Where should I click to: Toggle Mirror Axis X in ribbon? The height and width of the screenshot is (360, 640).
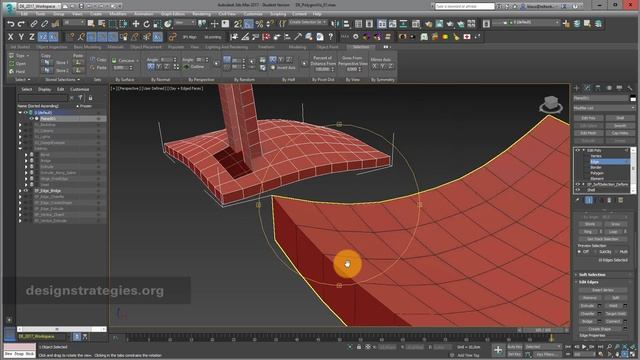(375, 66)
